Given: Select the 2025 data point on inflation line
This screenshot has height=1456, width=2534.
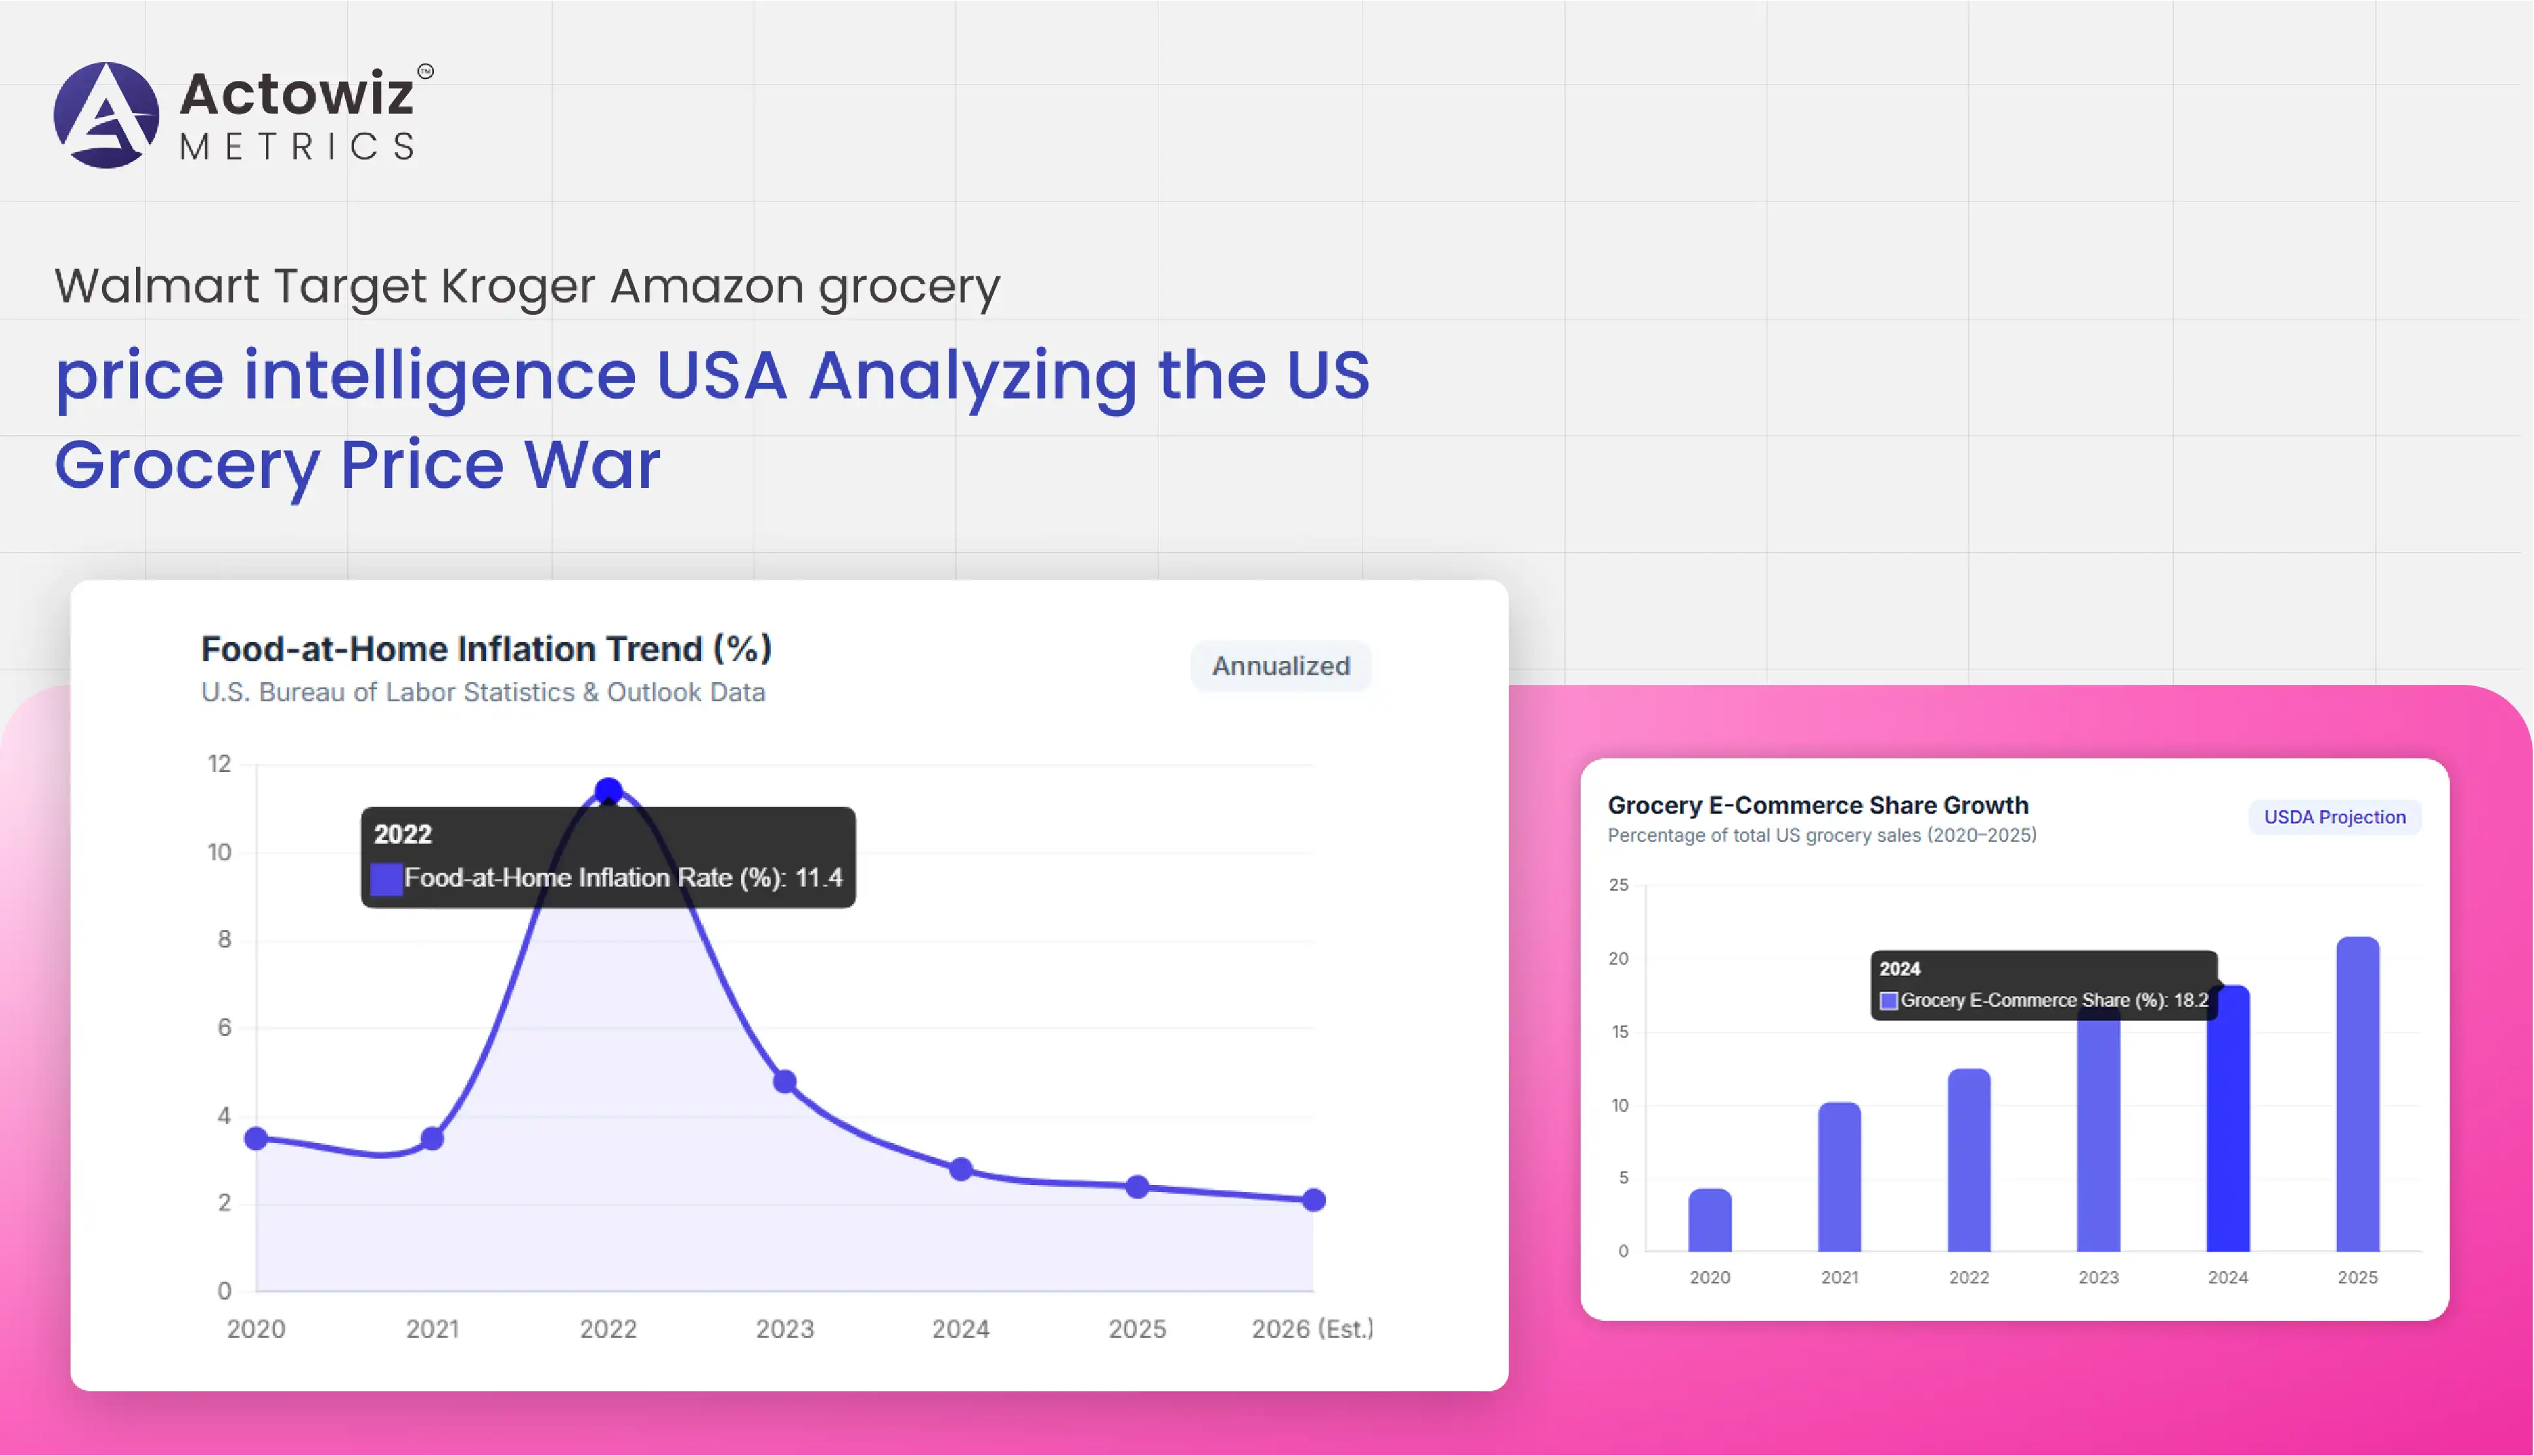Looking at the screenshot, I should point(1137,1187).
